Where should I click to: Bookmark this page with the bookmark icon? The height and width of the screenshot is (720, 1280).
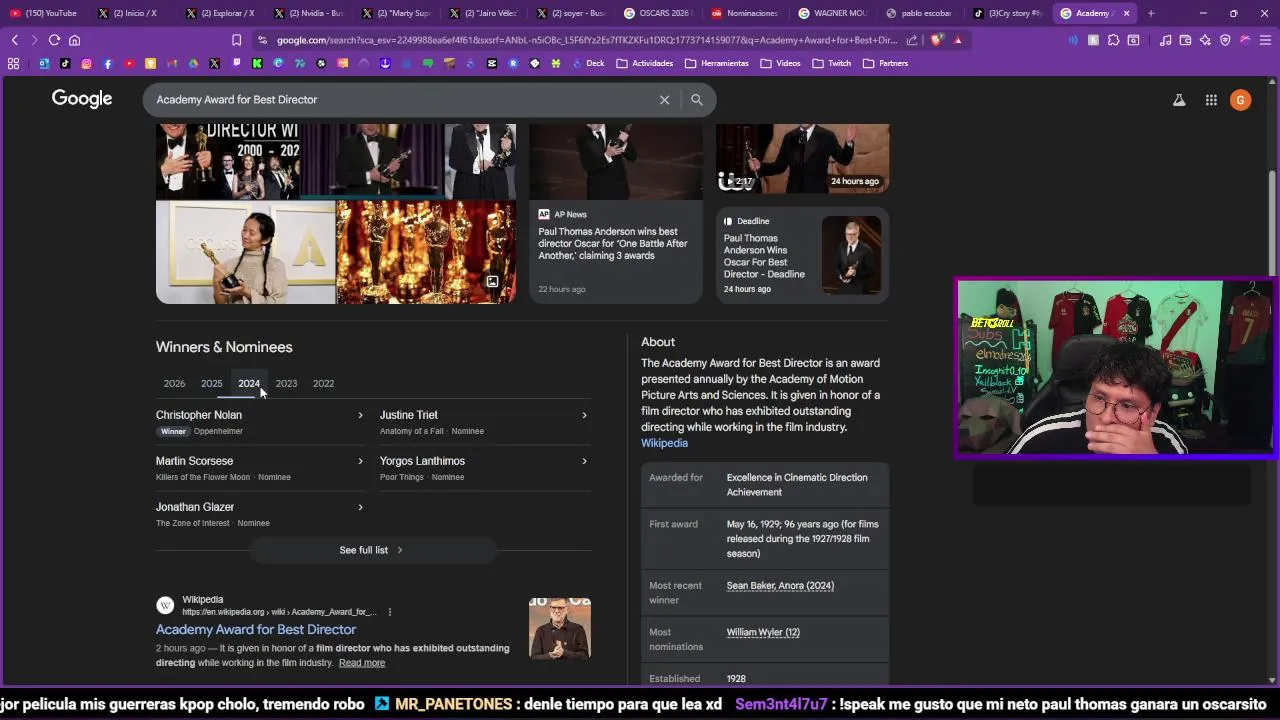[x=236, y=40]
